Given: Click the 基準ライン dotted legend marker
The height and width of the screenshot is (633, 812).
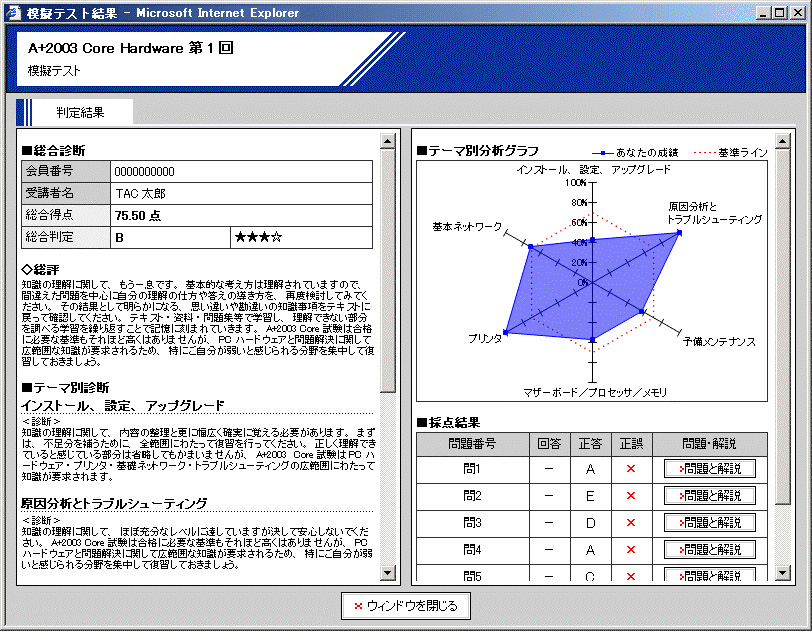Looking at the screenshot, I should click(704, 152).
